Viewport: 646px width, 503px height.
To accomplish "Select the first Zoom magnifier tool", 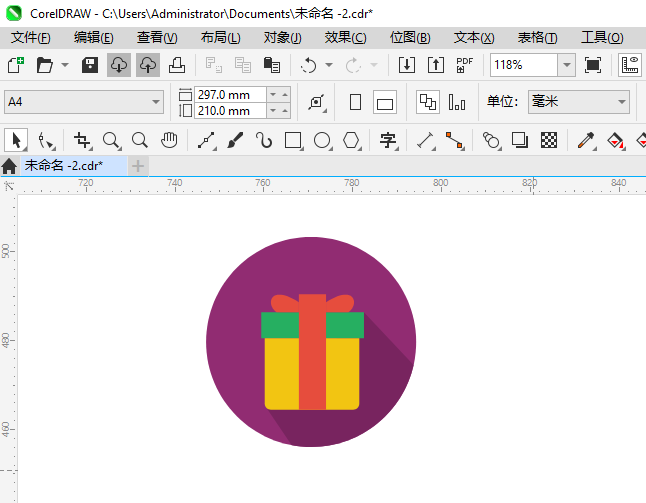I will click(112, 140).
